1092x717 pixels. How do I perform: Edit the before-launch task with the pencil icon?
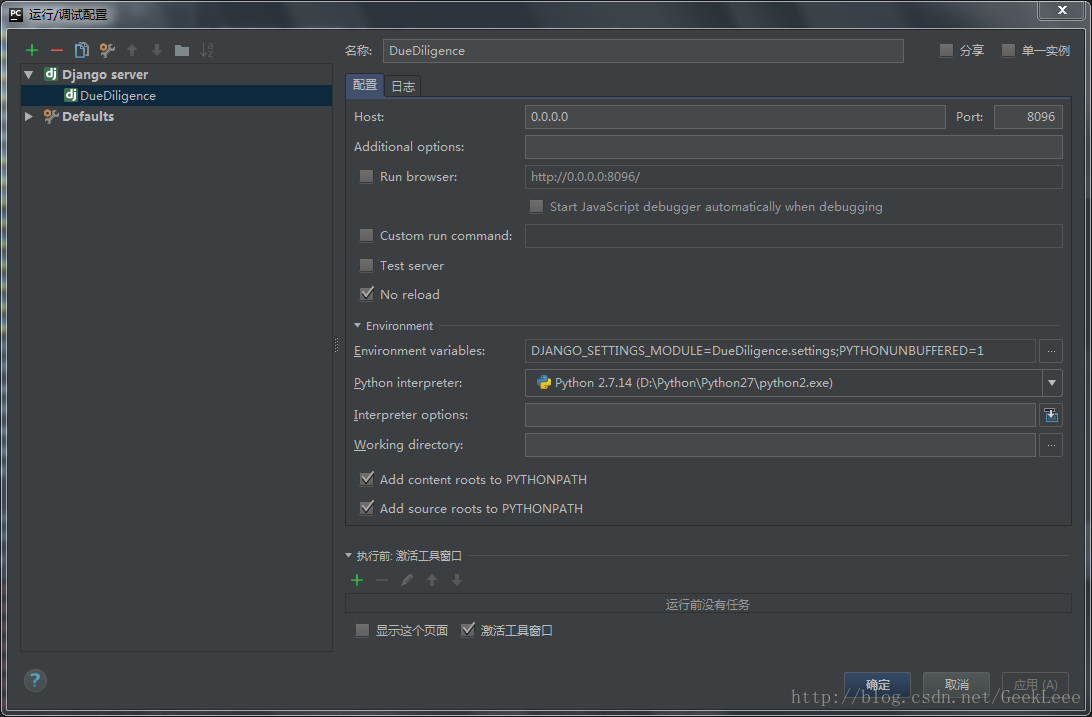point(407,580)
